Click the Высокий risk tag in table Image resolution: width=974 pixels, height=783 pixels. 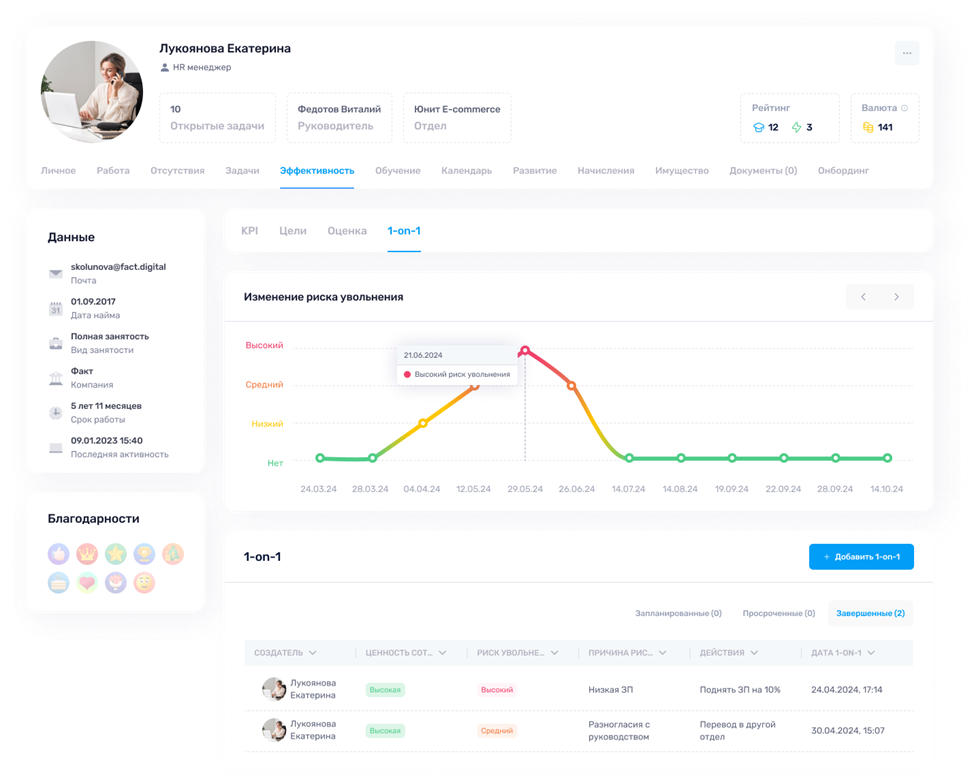pyautogui.click(x=497, y=690)
